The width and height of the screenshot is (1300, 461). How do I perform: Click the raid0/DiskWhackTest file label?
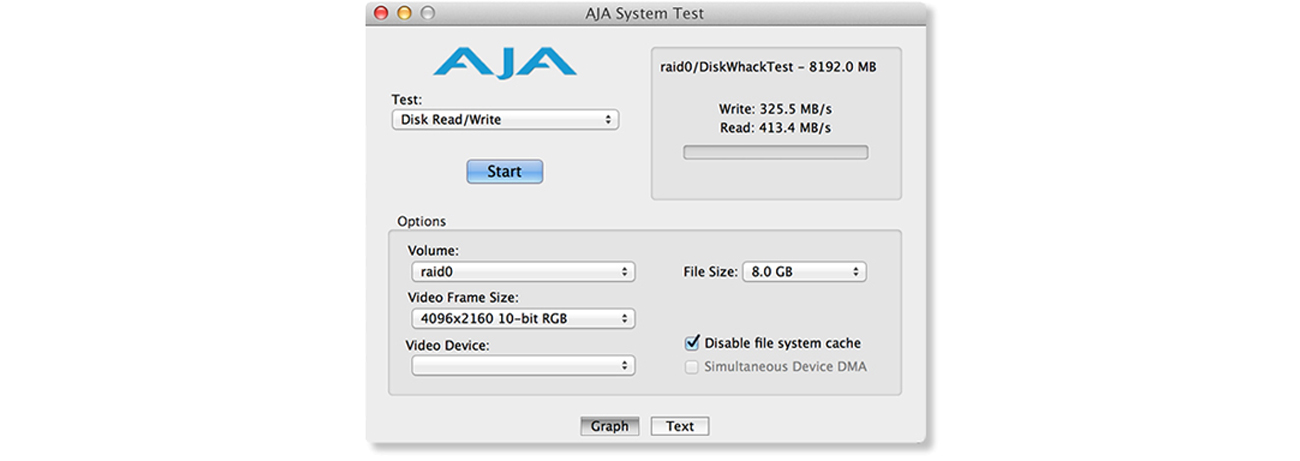769,67
